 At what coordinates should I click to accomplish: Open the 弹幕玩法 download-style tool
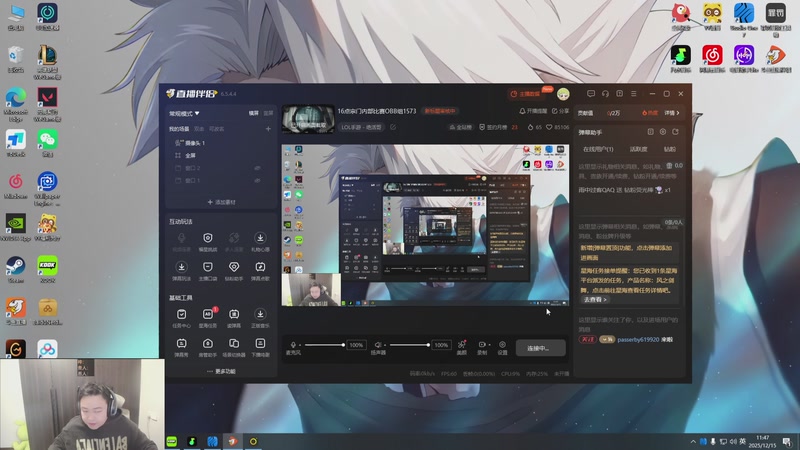181,271
